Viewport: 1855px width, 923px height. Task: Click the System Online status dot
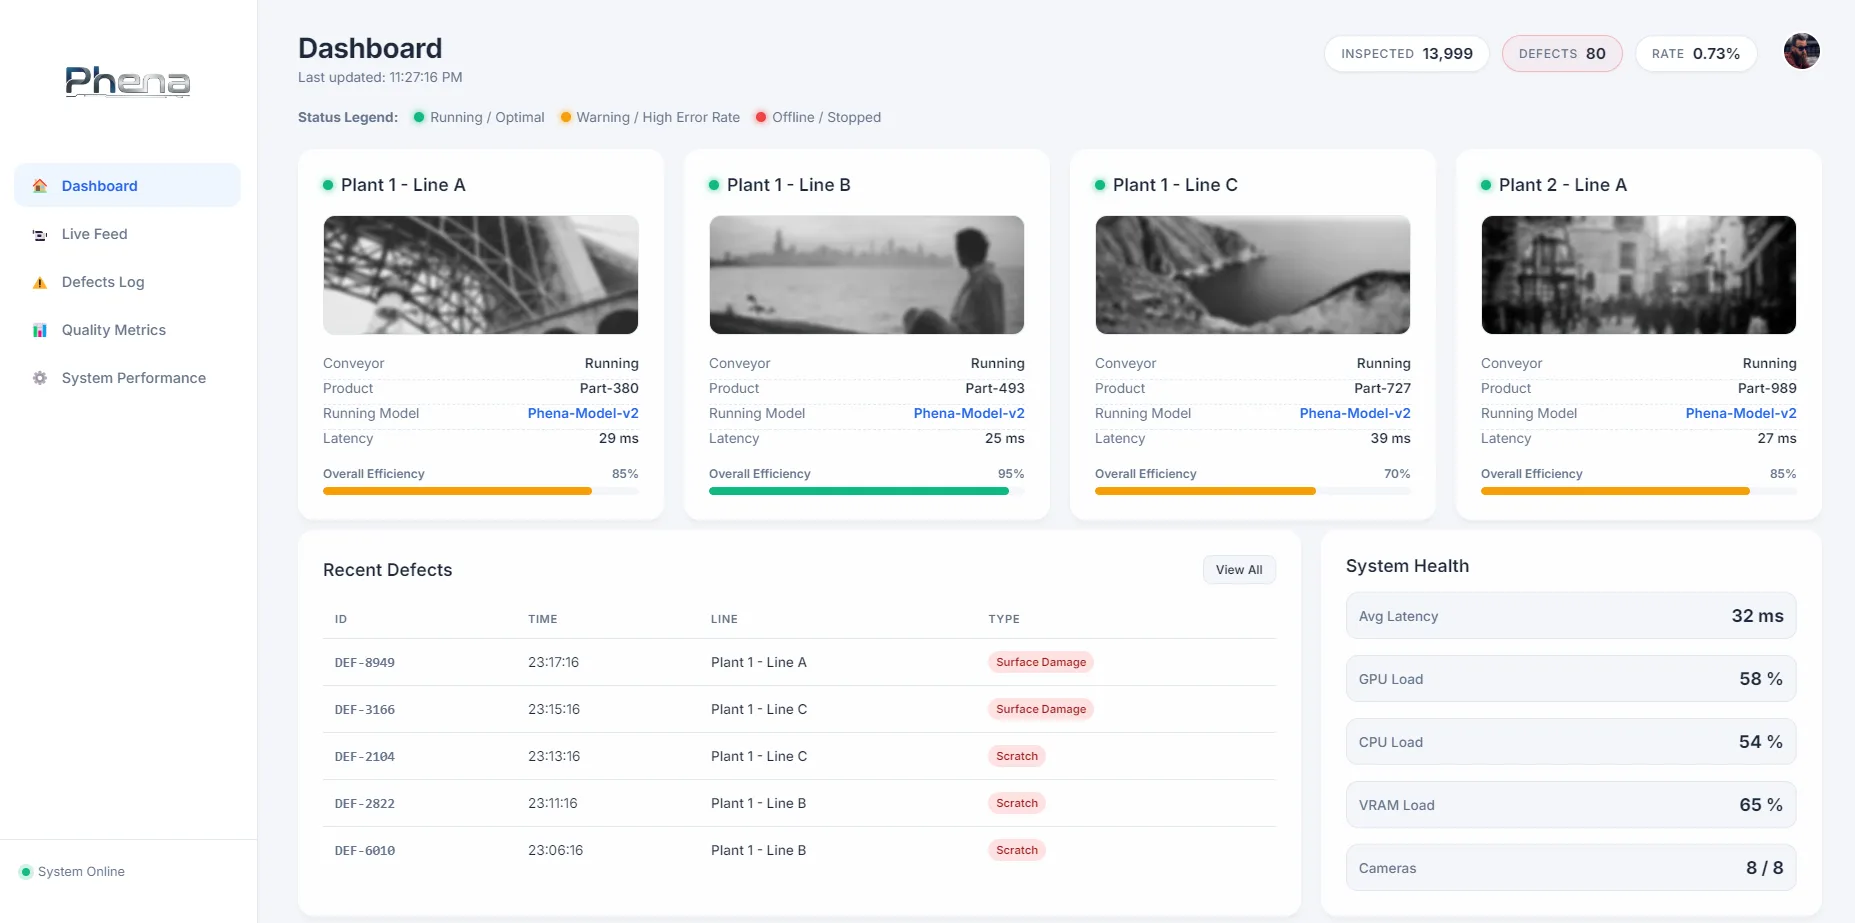[28, 871]
